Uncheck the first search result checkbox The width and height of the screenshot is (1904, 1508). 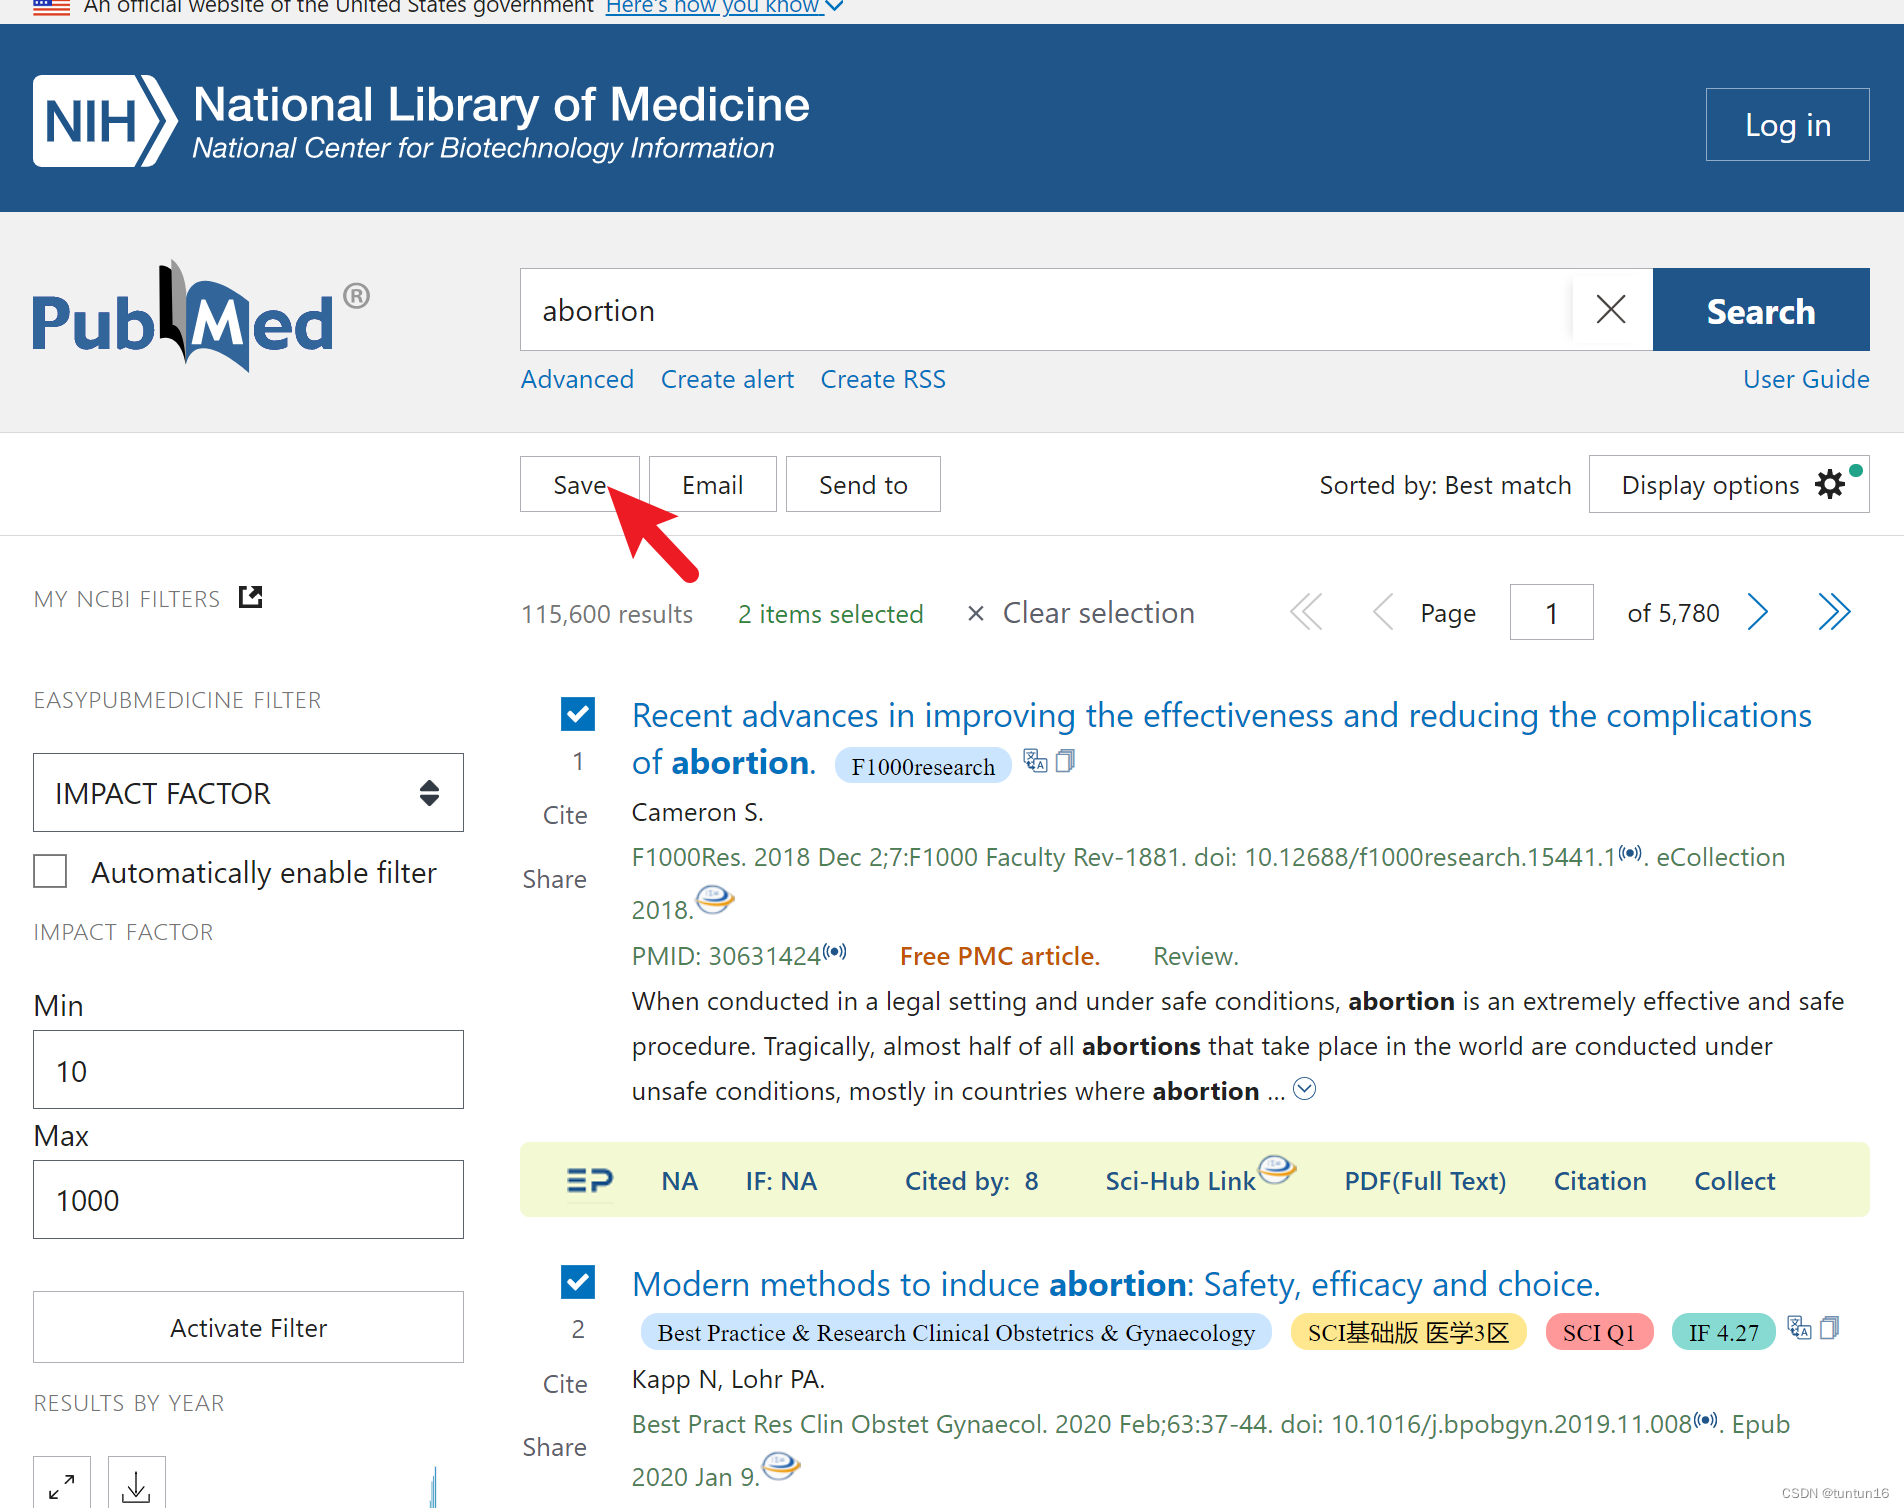coord(578,714)
